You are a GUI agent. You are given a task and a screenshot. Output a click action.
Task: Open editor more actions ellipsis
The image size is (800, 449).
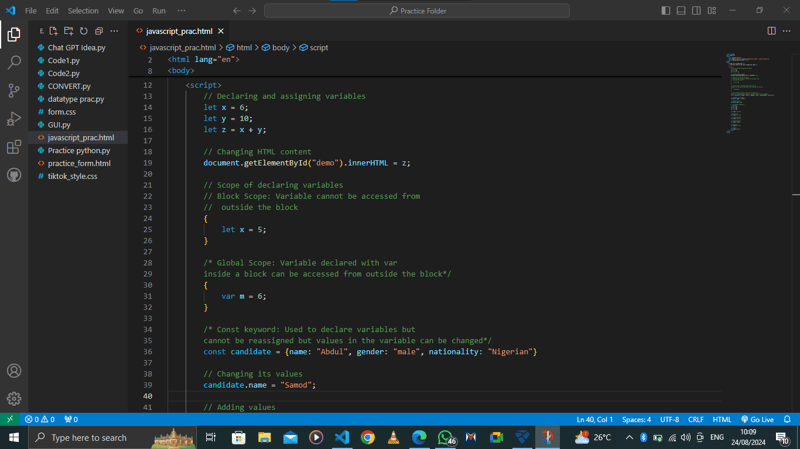click(x=787, y=31)
